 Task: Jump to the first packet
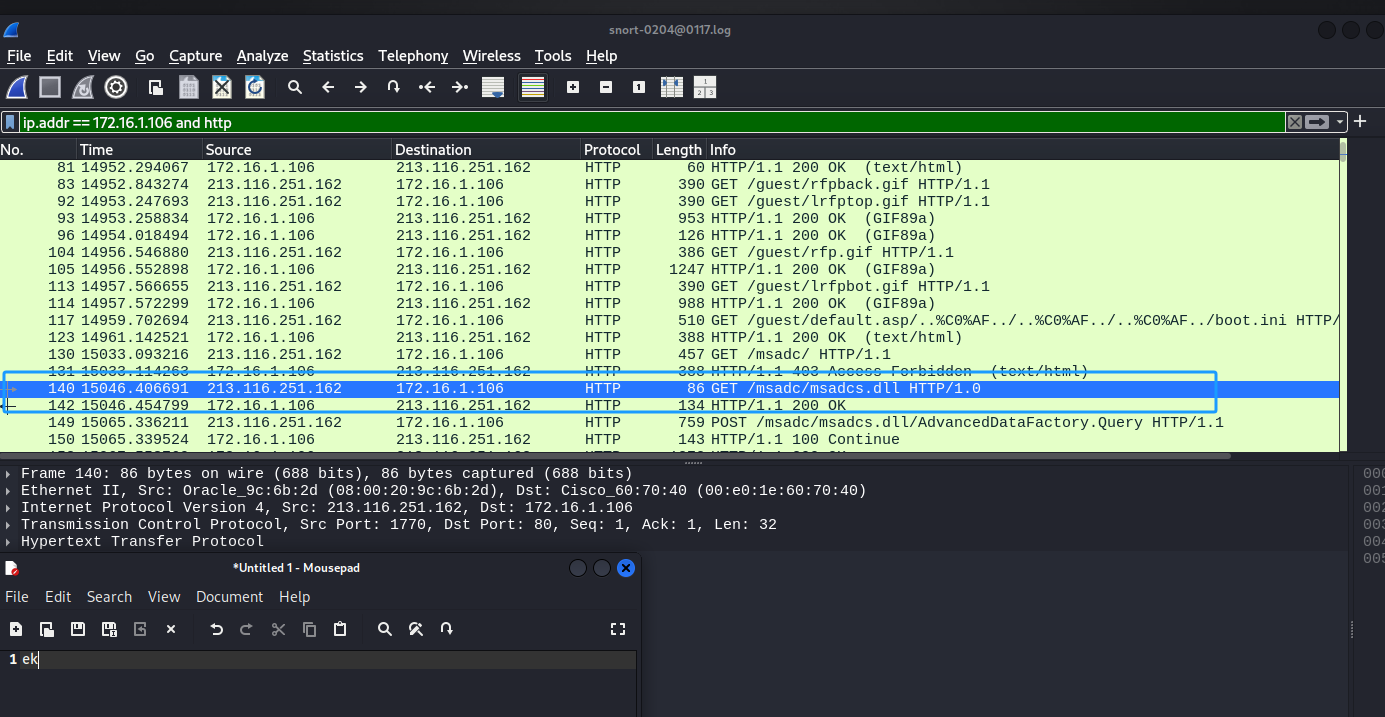coord(427,87)
